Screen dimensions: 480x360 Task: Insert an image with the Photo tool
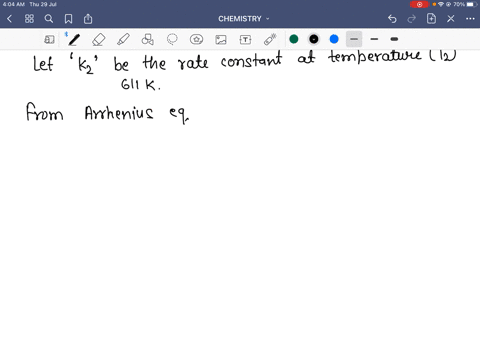tap(221, 39)
